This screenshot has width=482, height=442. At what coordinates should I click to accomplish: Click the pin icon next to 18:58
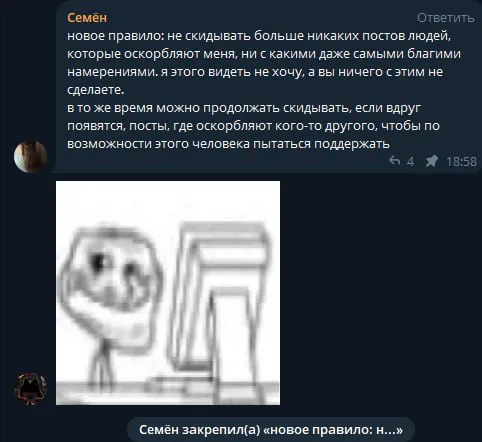coord(432,161)
